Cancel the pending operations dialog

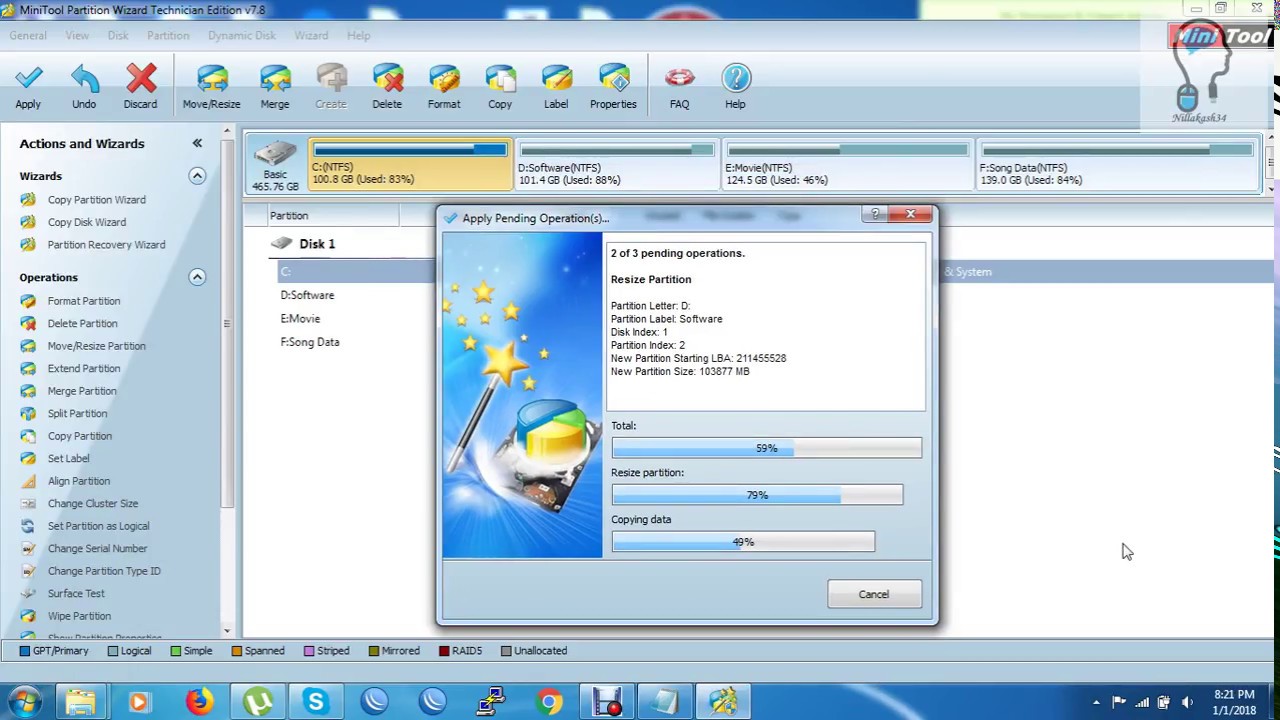874,594
